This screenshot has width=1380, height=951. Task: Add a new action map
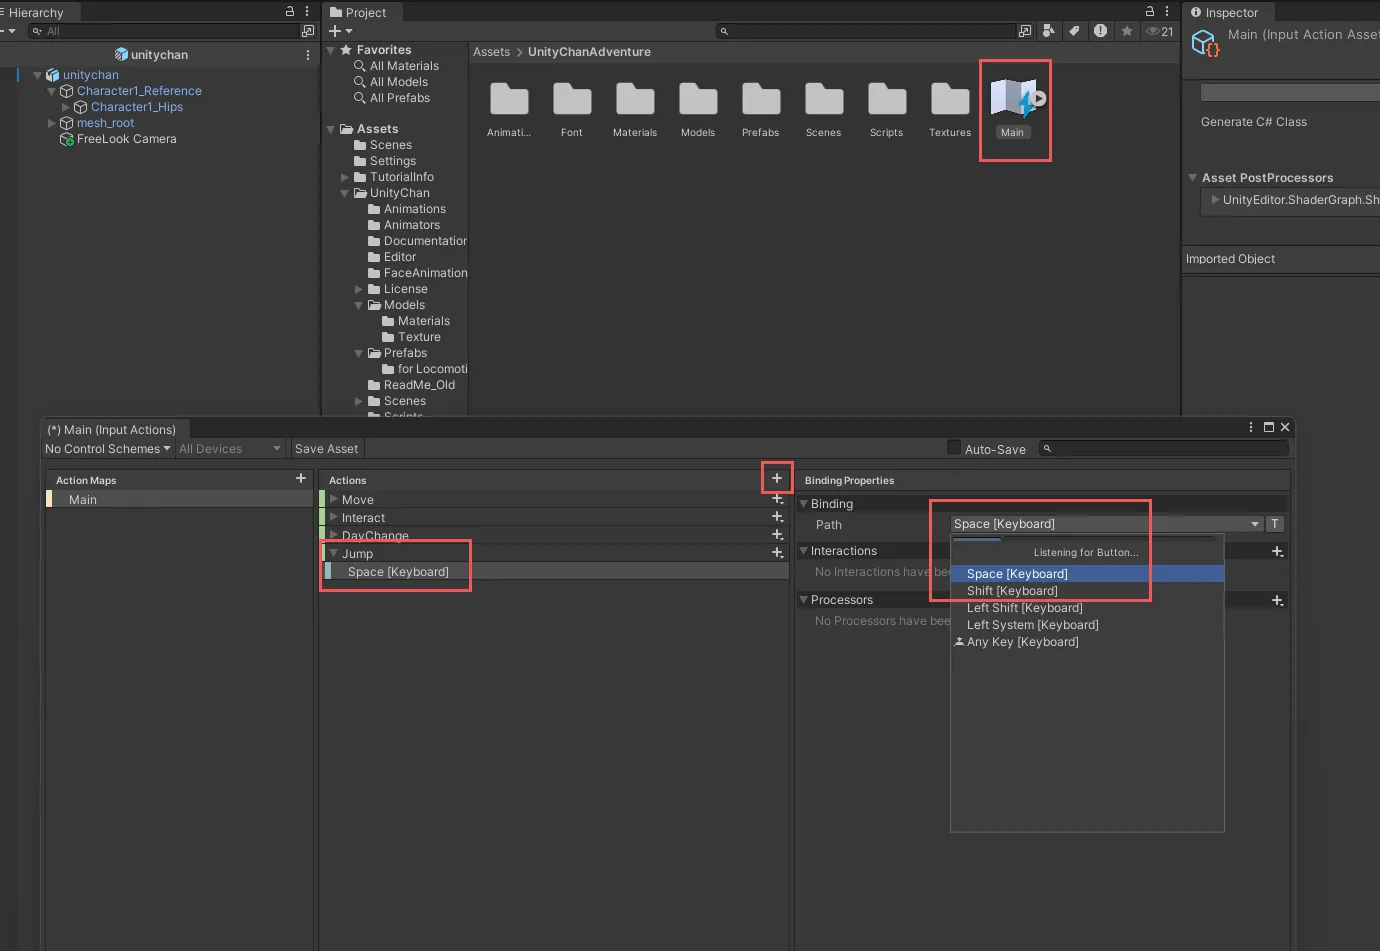301,479
